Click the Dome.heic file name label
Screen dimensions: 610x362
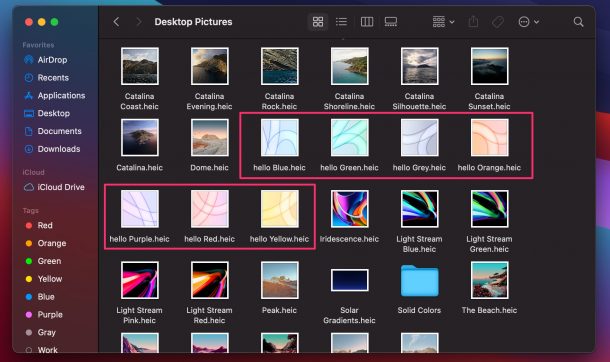click(209, 168)
